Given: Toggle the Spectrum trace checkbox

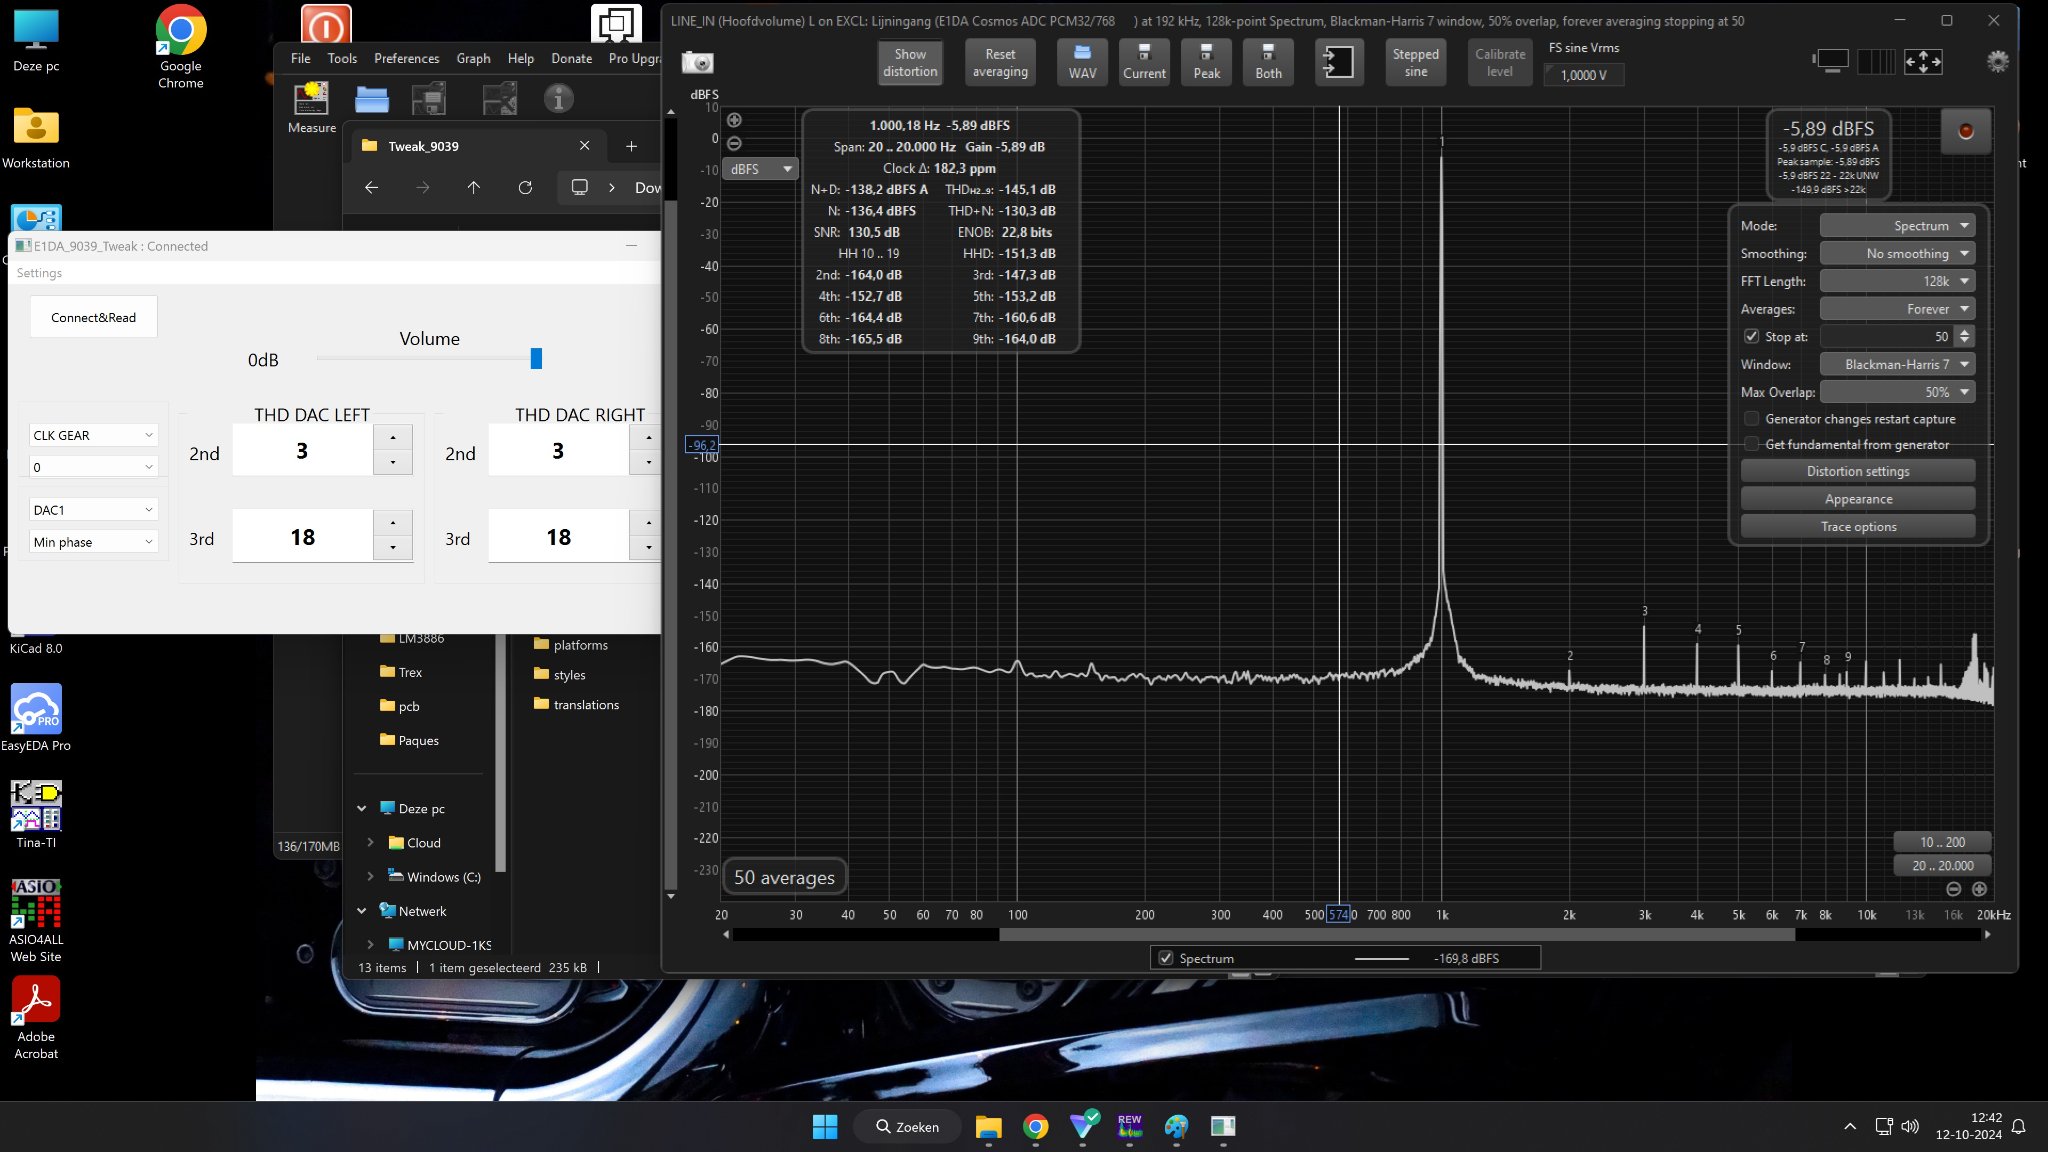Looking at the screenshot, I should (1165, 958).
